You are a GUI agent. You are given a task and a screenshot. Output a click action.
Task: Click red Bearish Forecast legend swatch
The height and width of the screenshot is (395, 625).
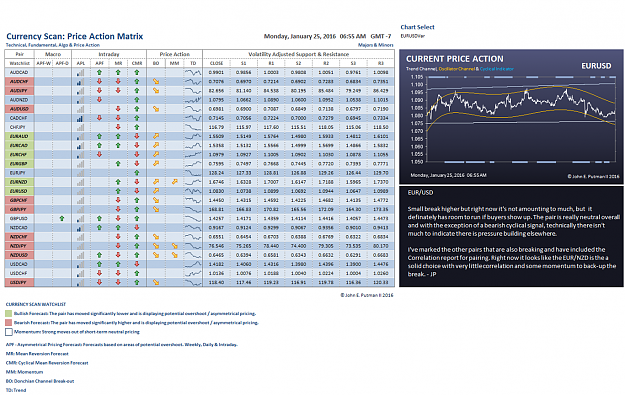tap(9, 322)
